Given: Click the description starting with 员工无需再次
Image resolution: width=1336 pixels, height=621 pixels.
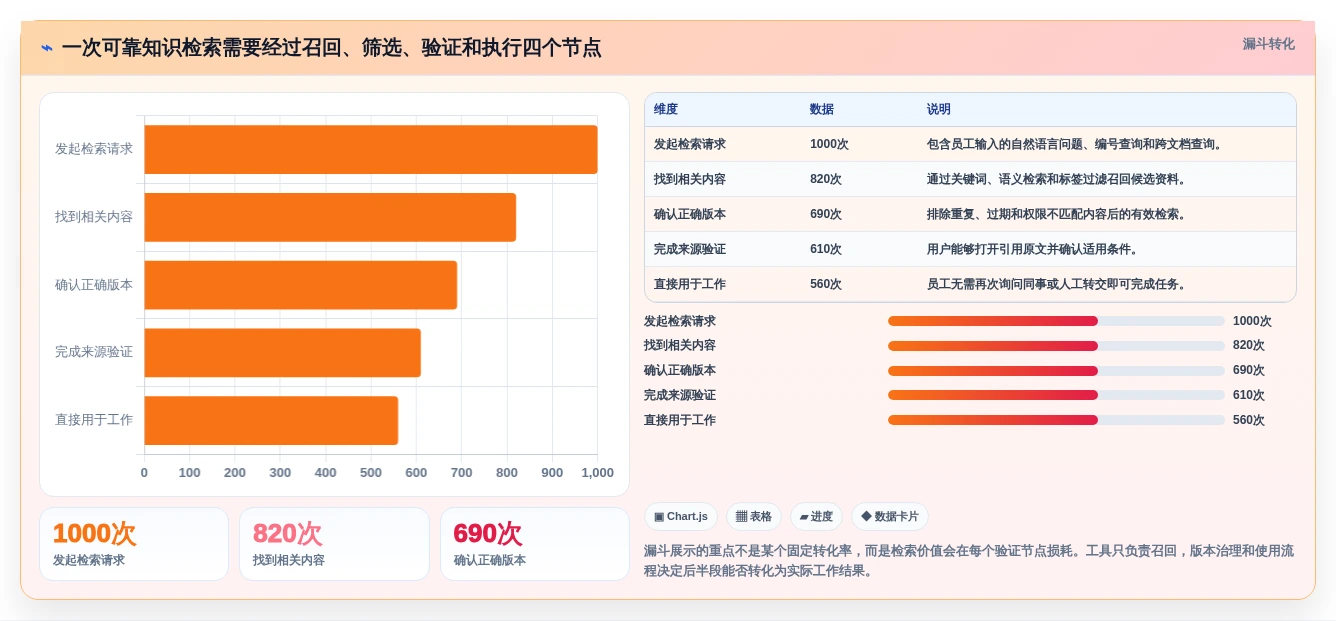Looking at the screenshot, I should pyautogui.click(x=1057, y=284).
